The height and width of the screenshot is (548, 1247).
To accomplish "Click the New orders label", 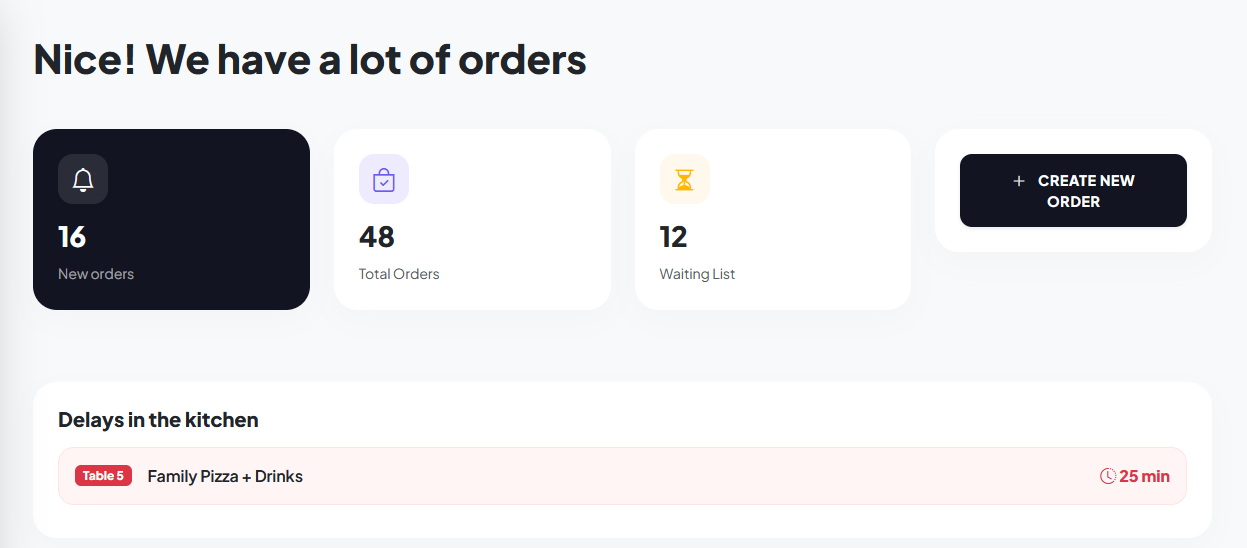I will pyautogui.click(x=96, y=274).
